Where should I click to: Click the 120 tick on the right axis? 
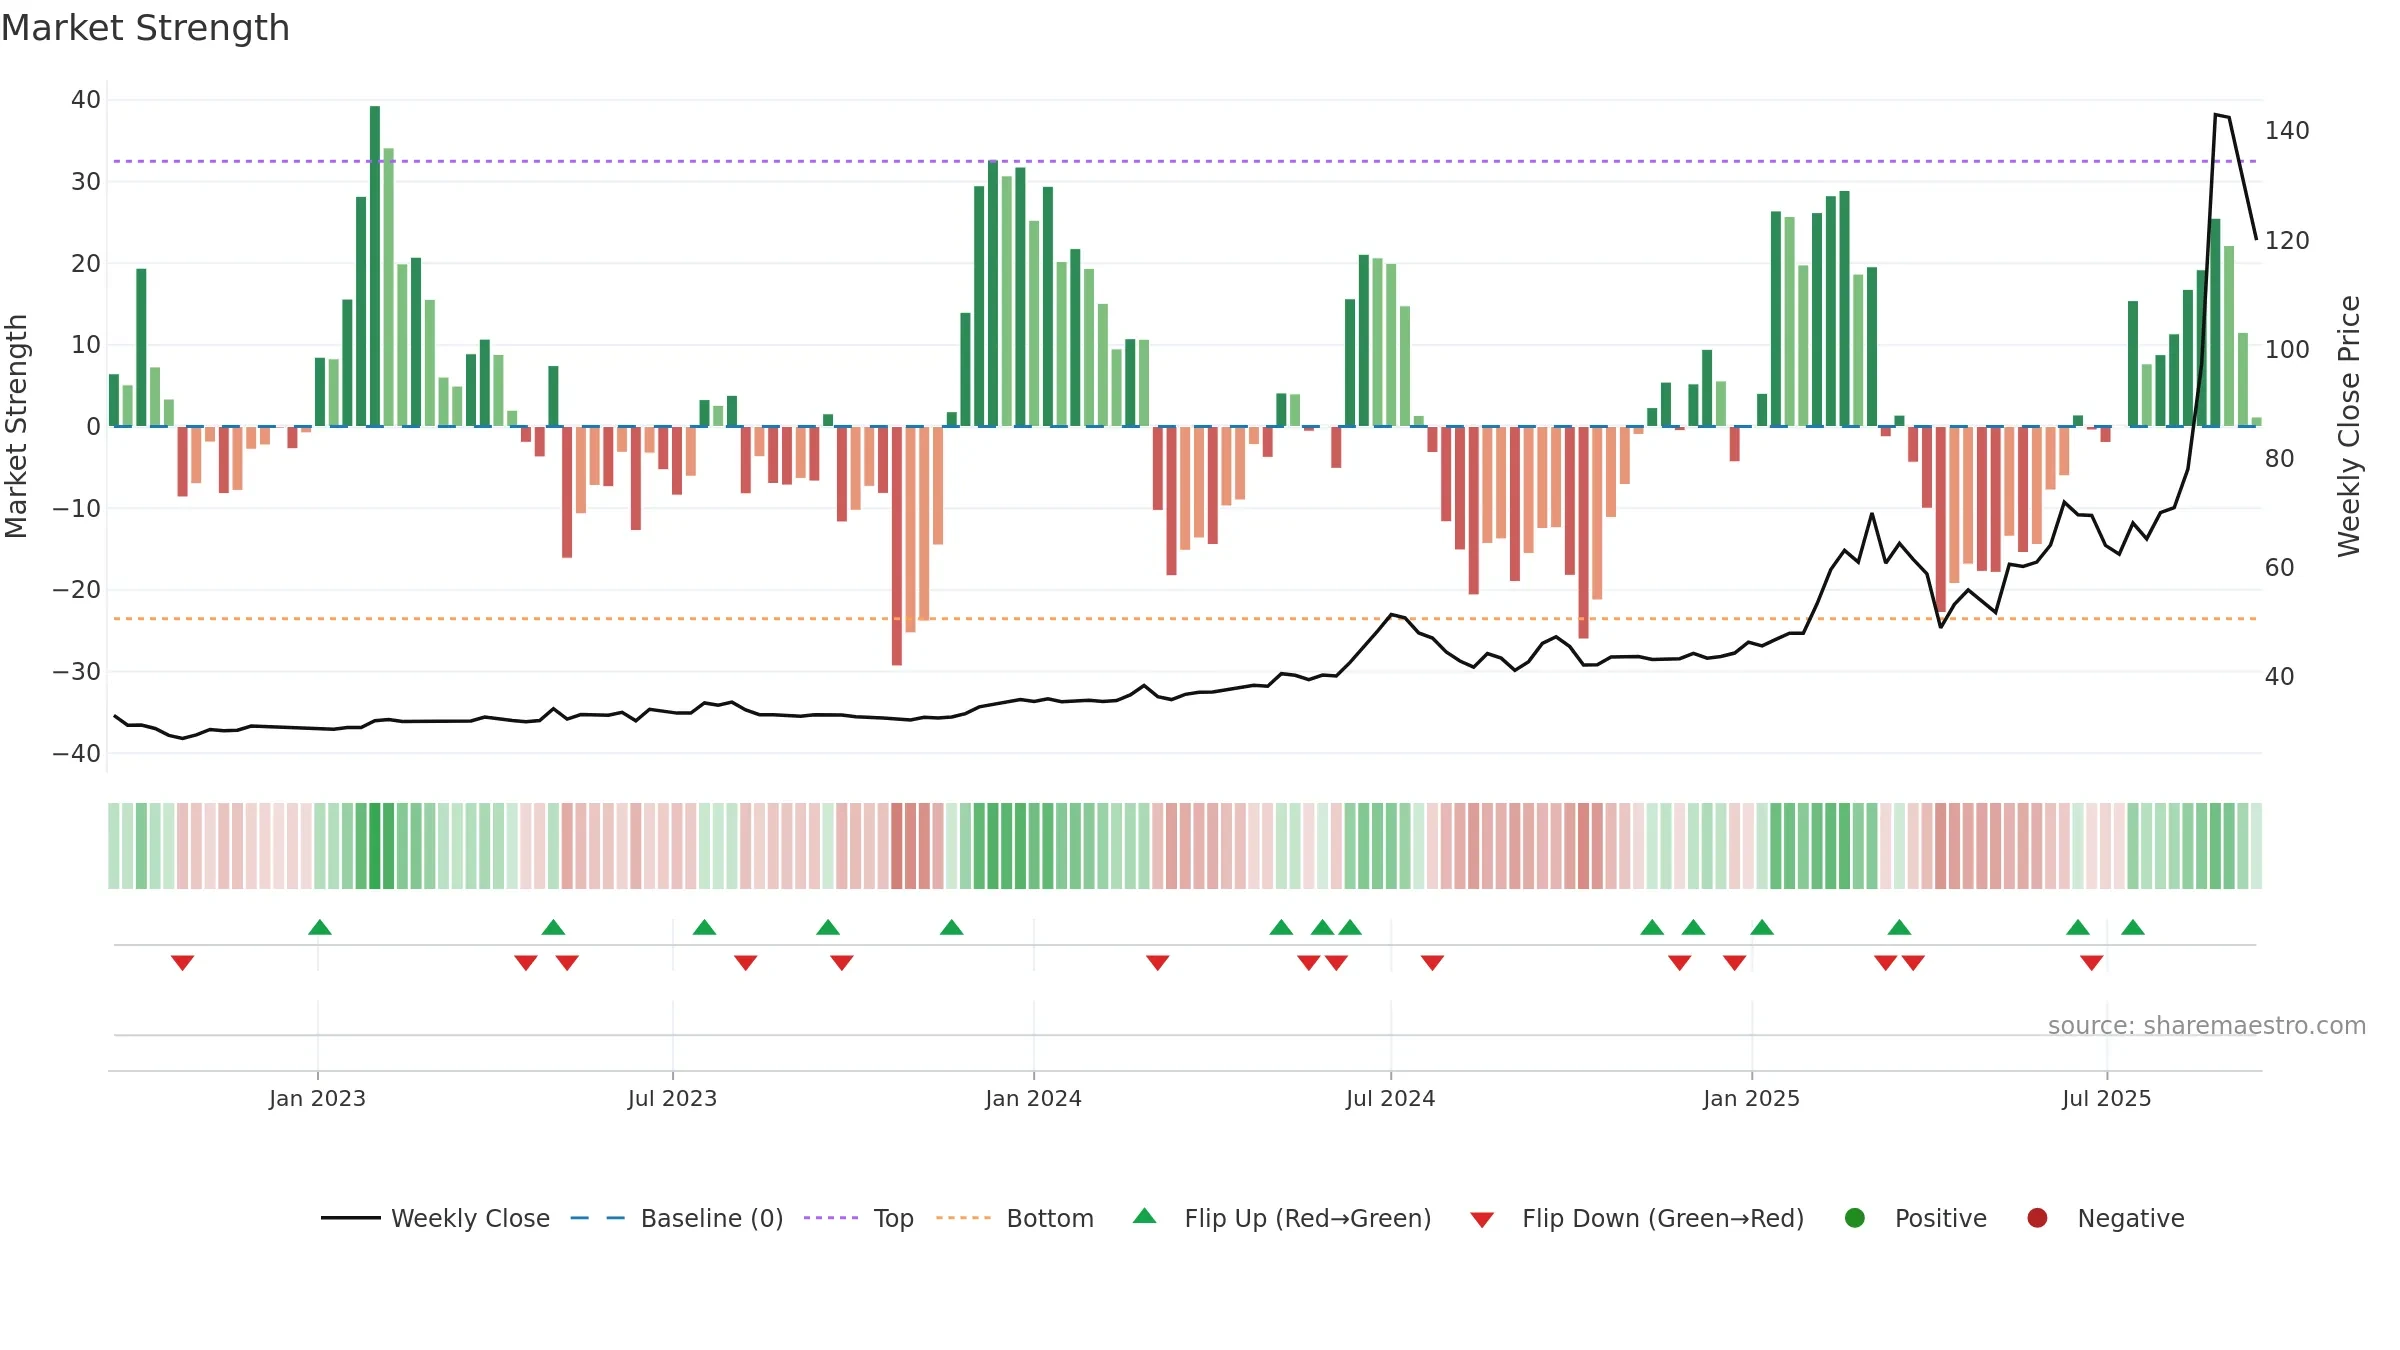(x=2287, y=241)
